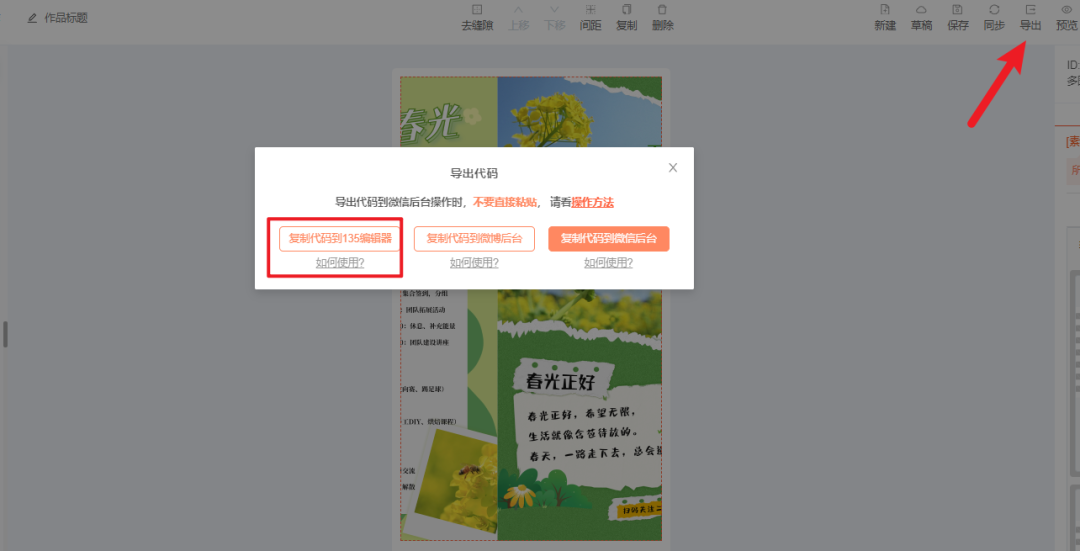Close the 导出代码 dialog

673,167
